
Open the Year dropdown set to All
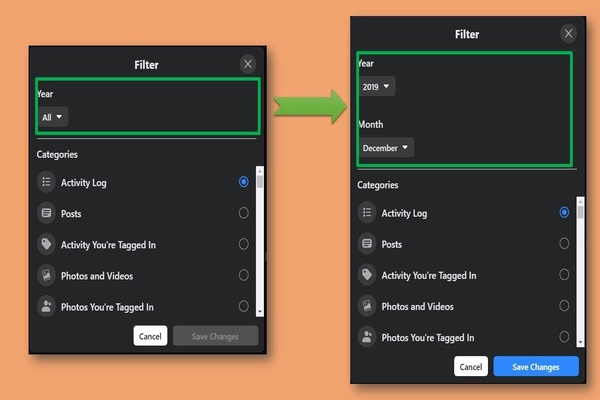coord(53,117)
